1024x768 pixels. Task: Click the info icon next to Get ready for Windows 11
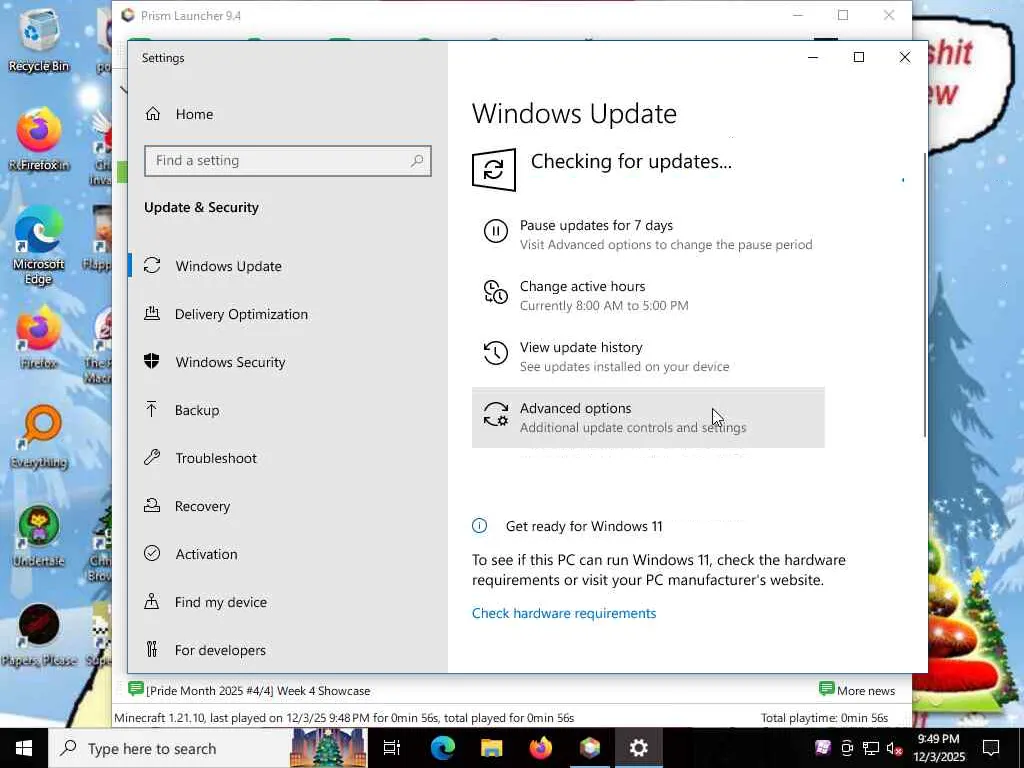click(479, 526)
